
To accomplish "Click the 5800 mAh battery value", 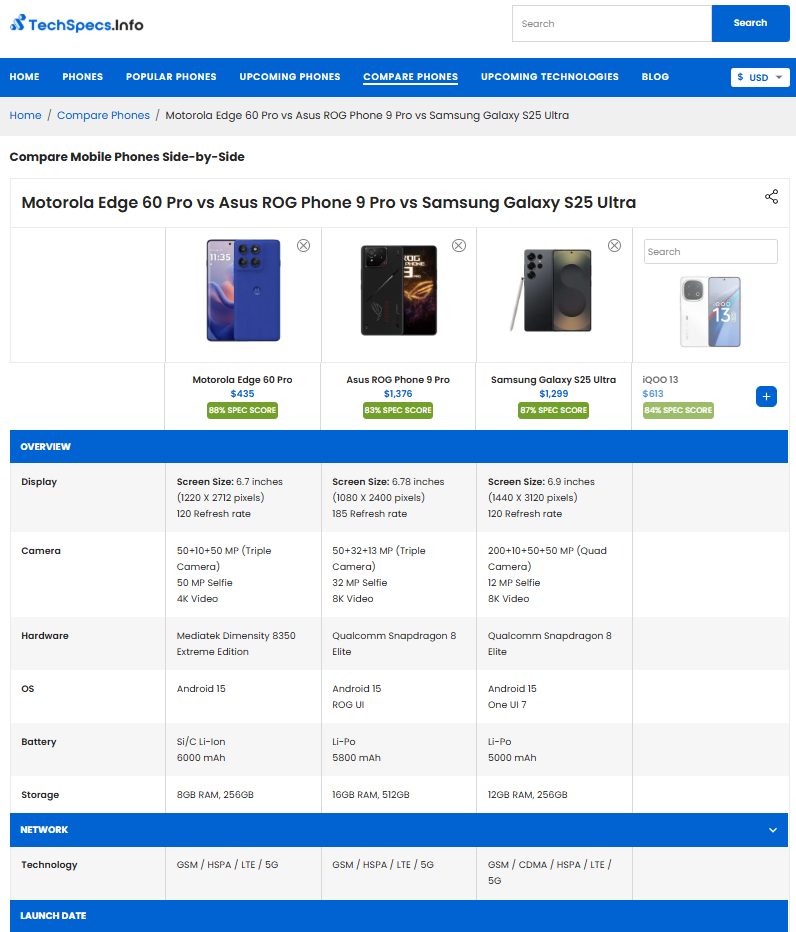I will tap(357, 758).
